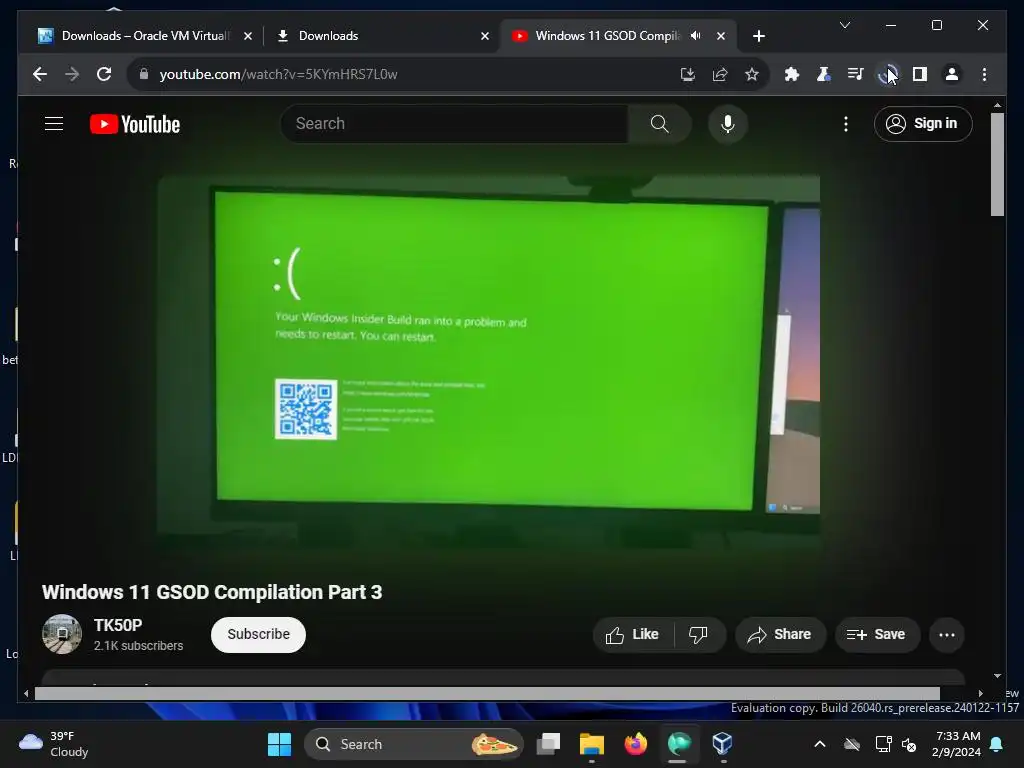The width and height of the screenshot is (1024, 768).
Task: Like the video
Action: pyautogui.click(x=632, y=635)
